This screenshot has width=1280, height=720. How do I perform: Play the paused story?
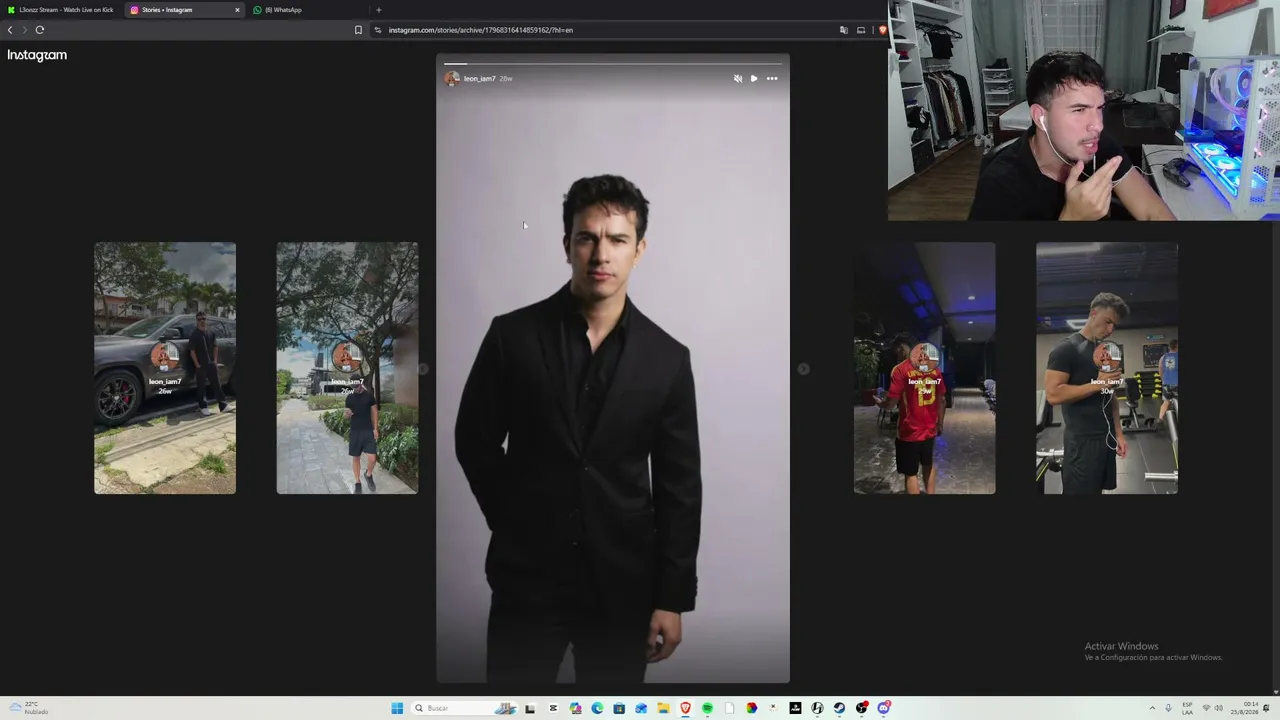point(754,78)
